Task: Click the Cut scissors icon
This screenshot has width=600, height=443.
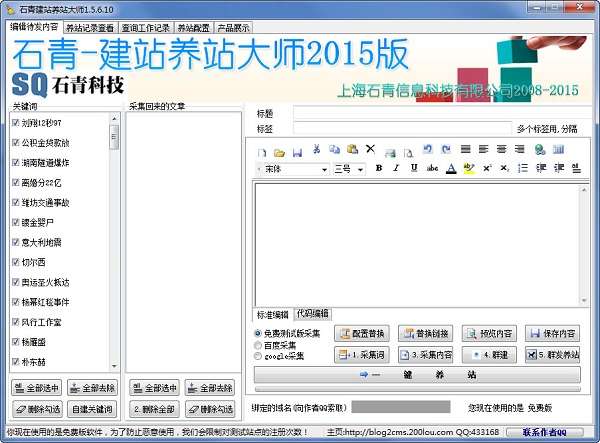Action: pos(316,150)
